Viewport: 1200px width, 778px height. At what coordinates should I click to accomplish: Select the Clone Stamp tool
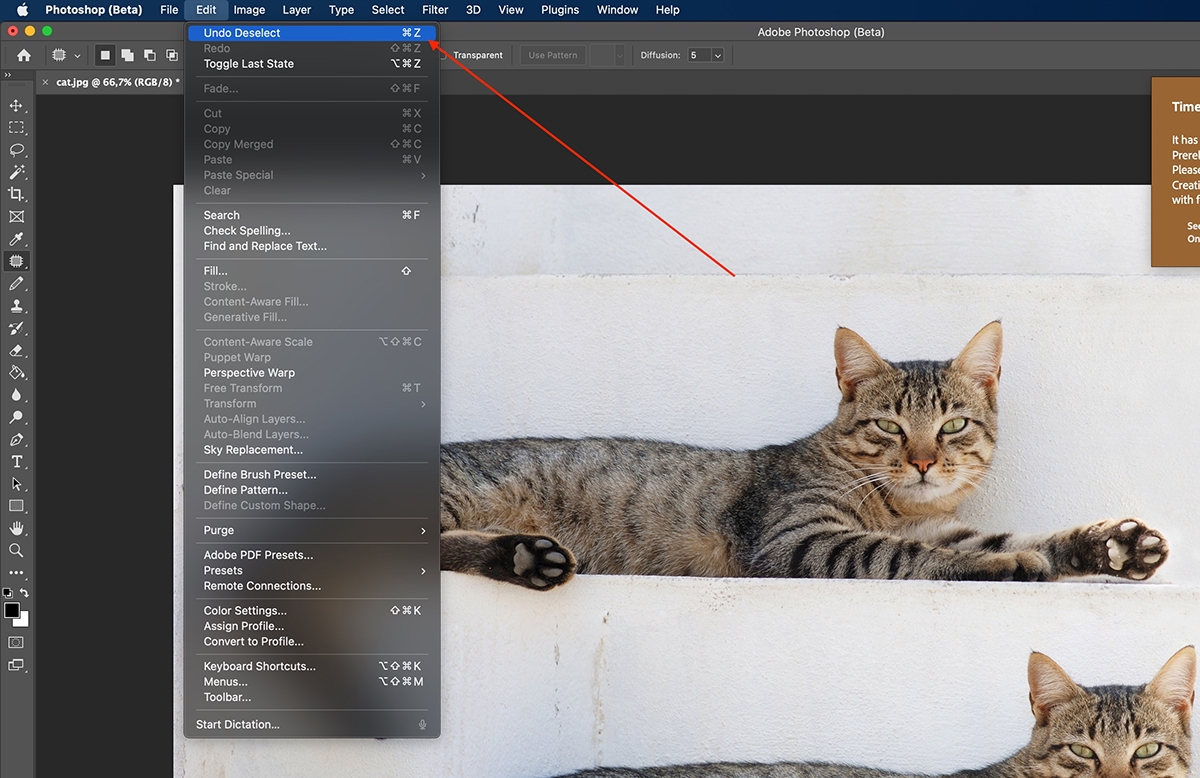pyautogui.click(x=16, y=306)
